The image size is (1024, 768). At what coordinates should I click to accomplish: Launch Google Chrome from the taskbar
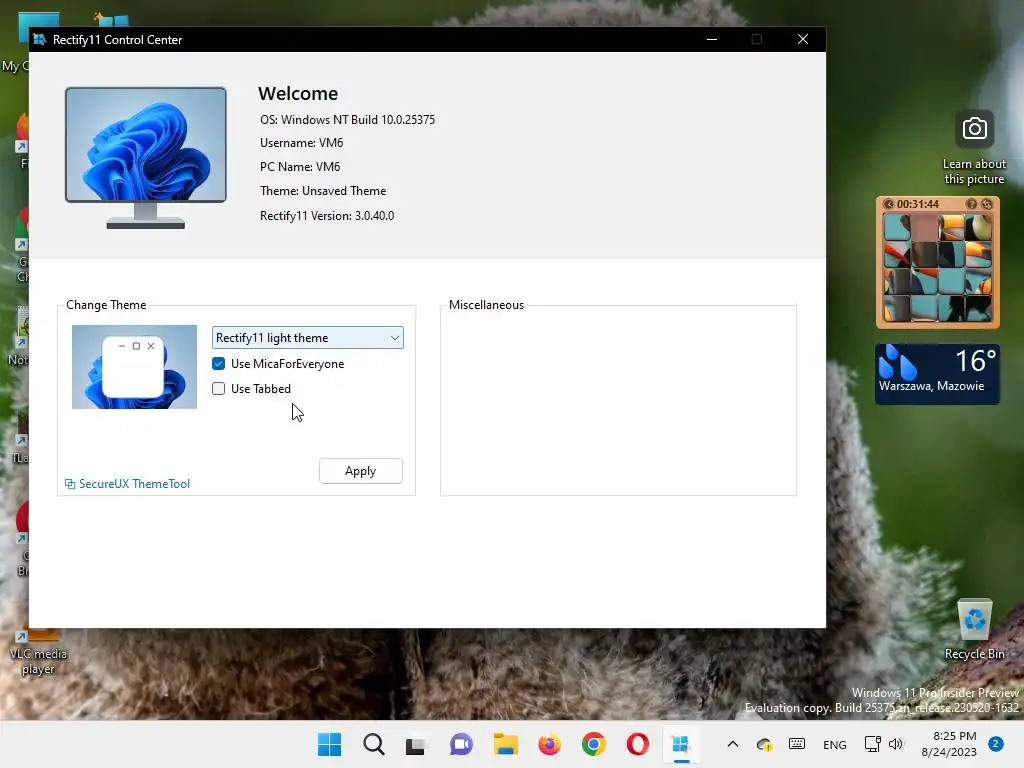coord(594,744)
